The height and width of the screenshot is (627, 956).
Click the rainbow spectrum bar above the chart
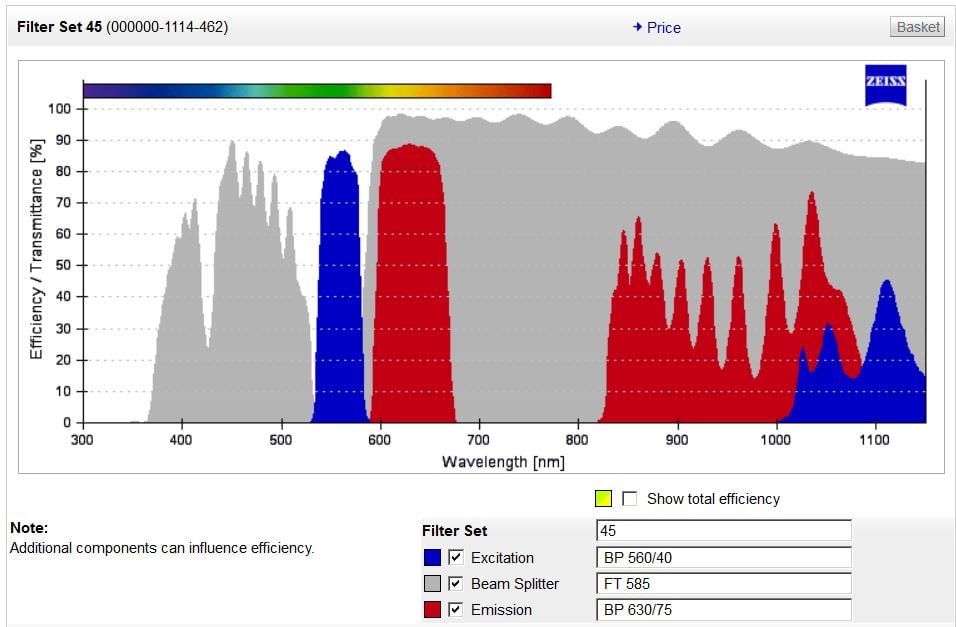[x=317, y=91]
